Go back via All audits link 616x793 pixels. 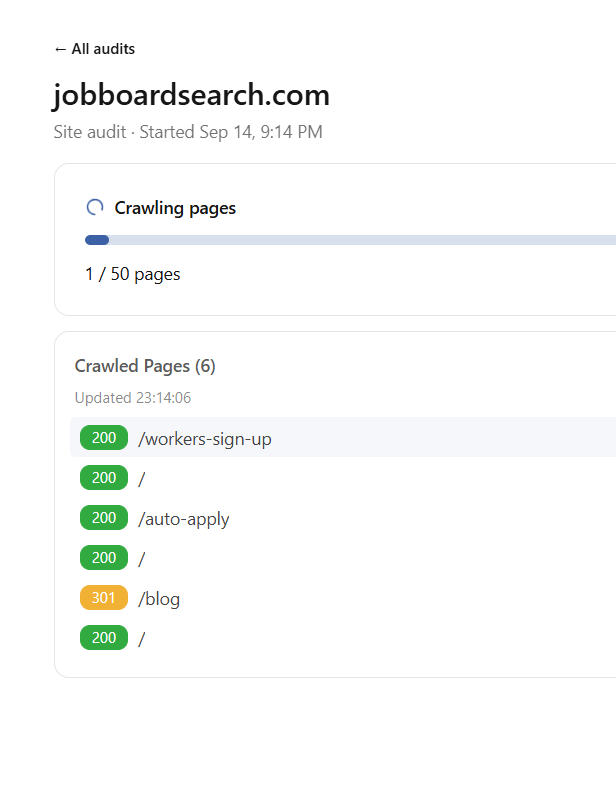click(95, 49)
